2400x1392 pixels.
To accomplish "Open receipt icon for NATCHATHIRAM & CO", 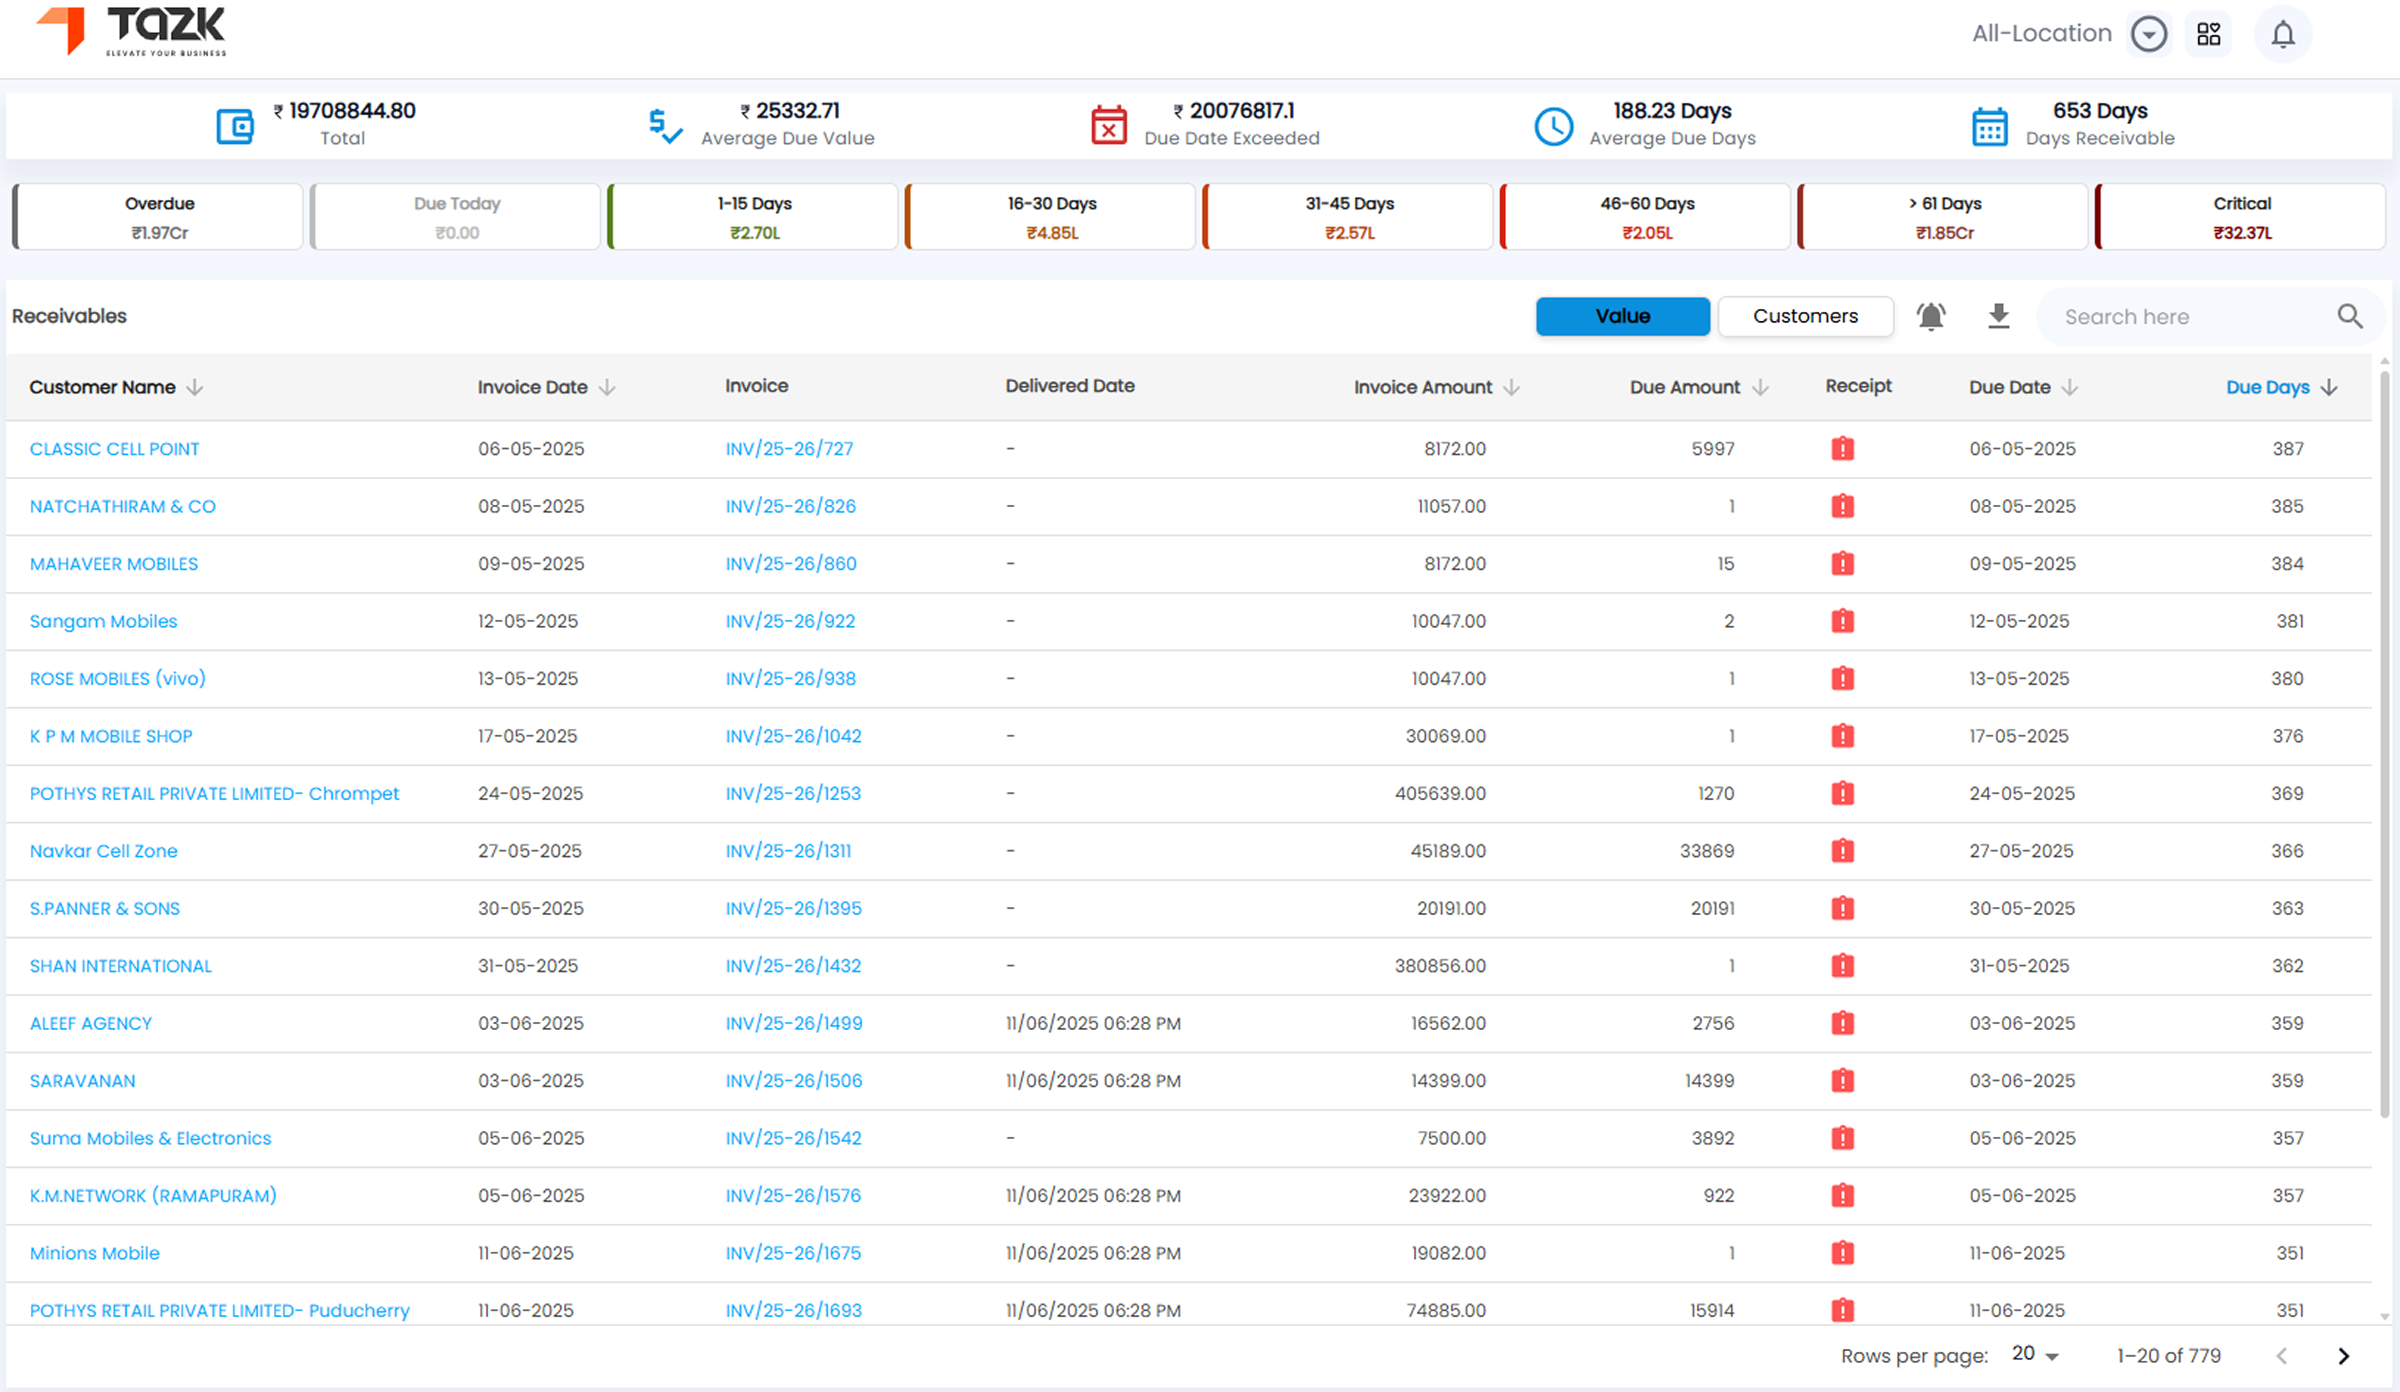I will (1842, 506).
